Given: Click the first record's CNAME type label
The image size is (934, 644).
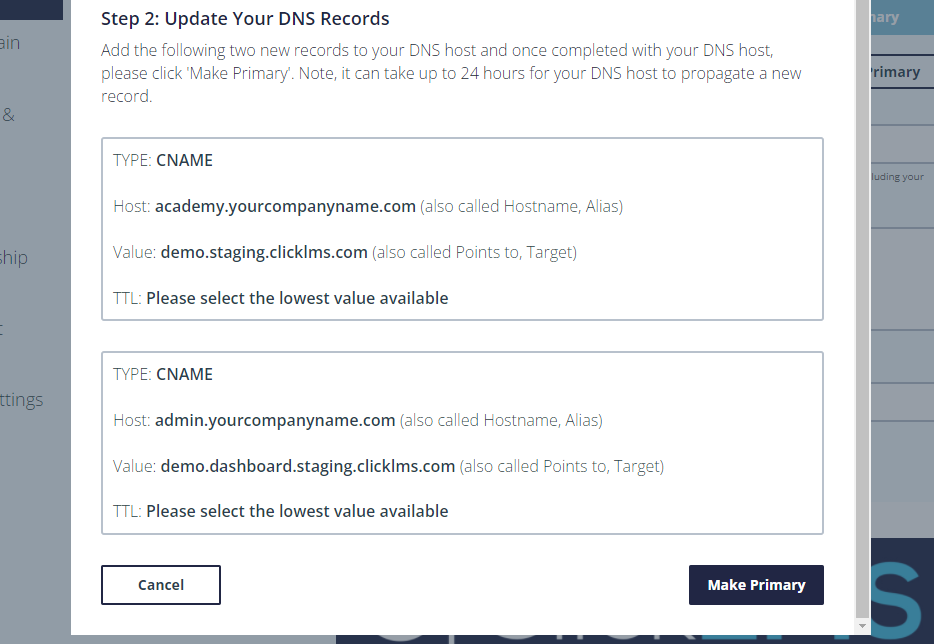Looking at the screenshot, I should coord(184,160).
